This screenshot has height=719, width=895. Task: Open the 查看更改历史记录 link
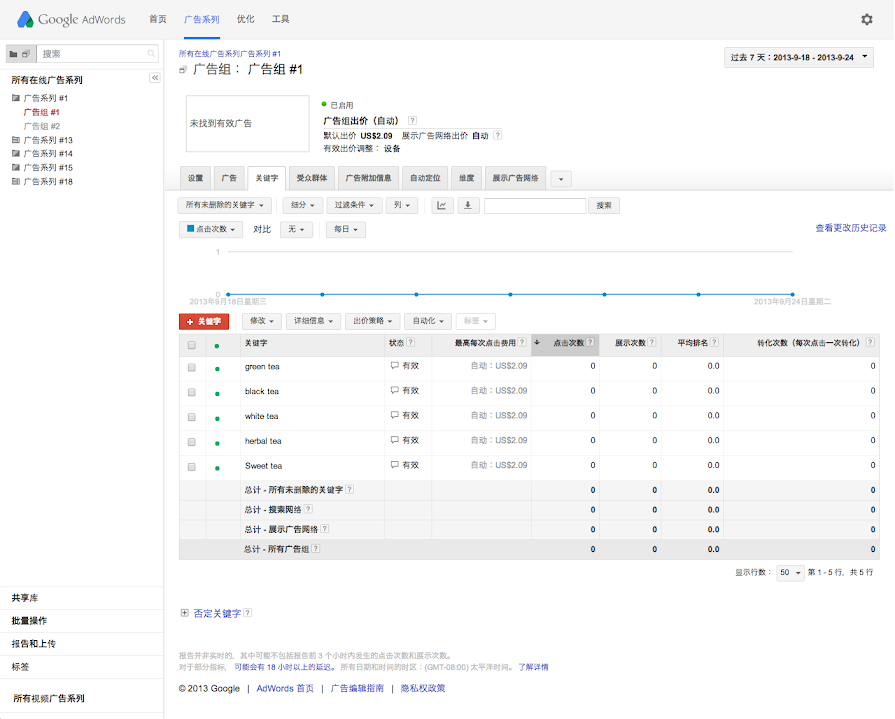point(850,228)
